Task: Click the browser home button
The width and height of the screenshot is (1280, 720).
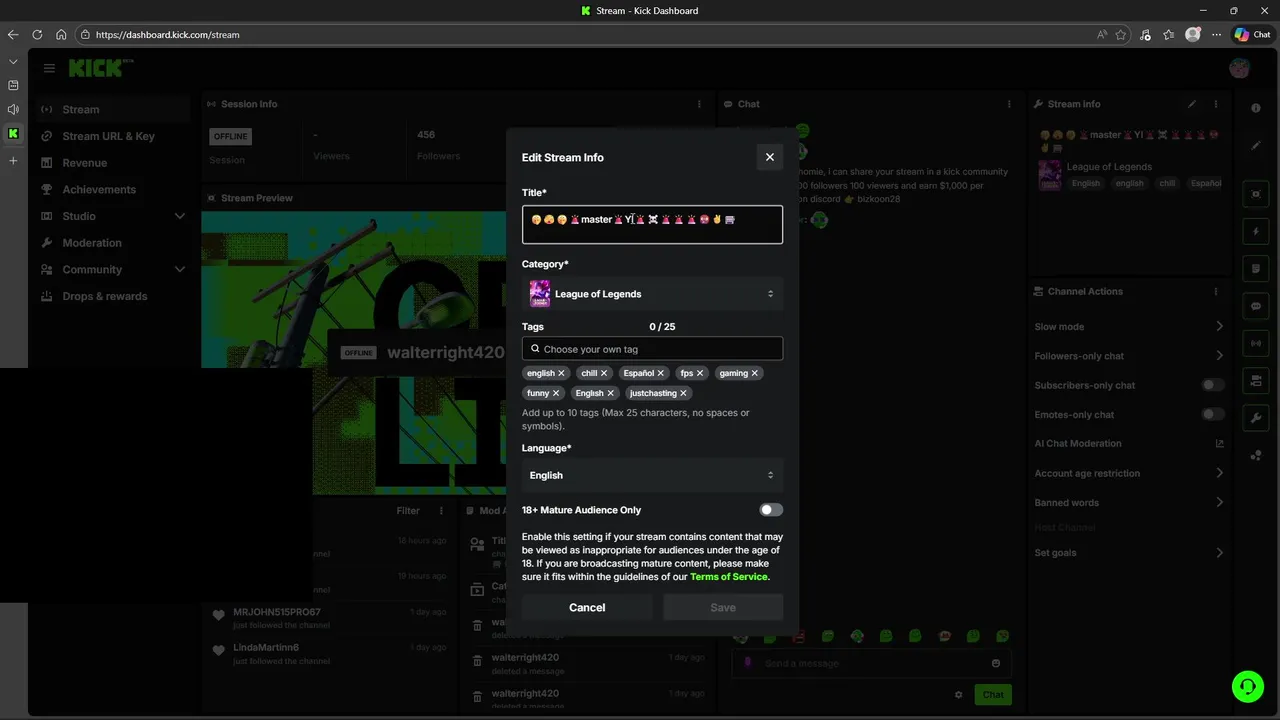Action: pyautogui.click(x=61, y=34)
